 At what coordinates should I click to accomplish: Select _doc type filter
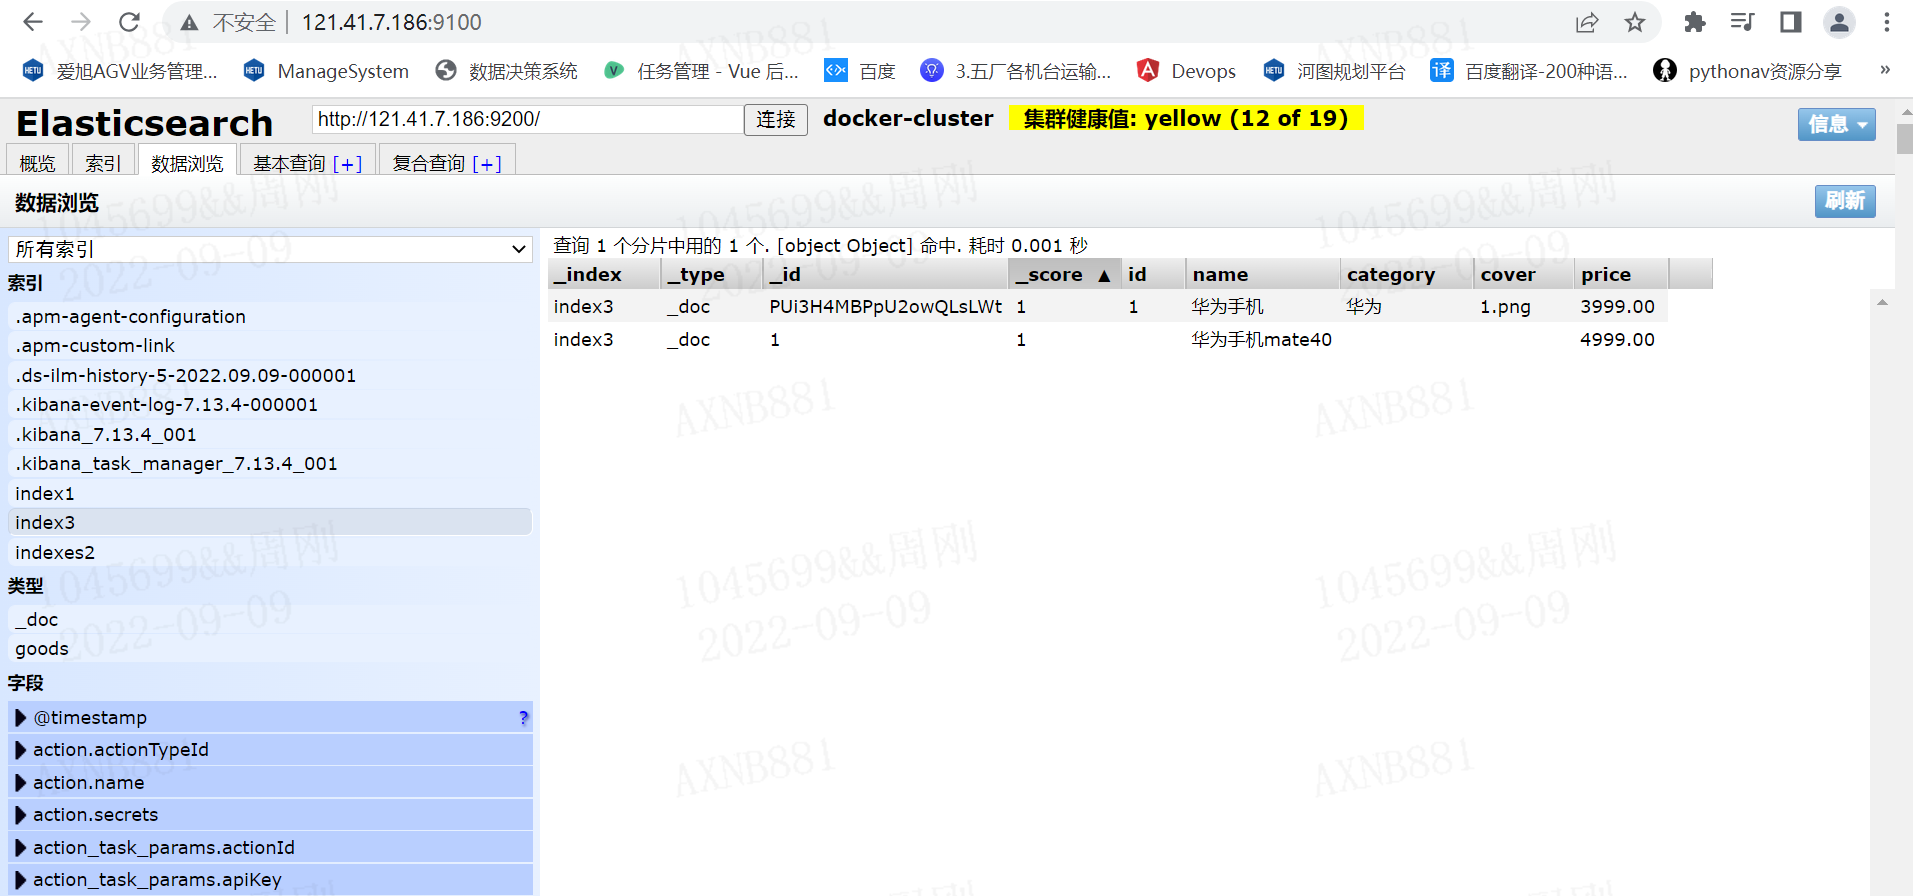click(x=270, y=619)
